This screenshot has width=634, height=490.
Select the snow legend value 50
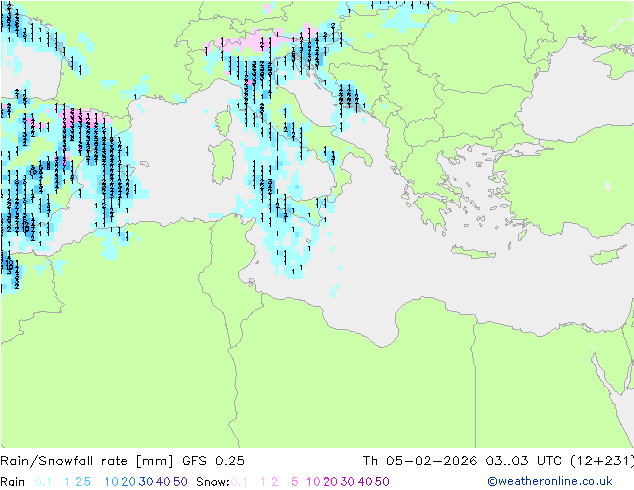(x=382, y=482)
